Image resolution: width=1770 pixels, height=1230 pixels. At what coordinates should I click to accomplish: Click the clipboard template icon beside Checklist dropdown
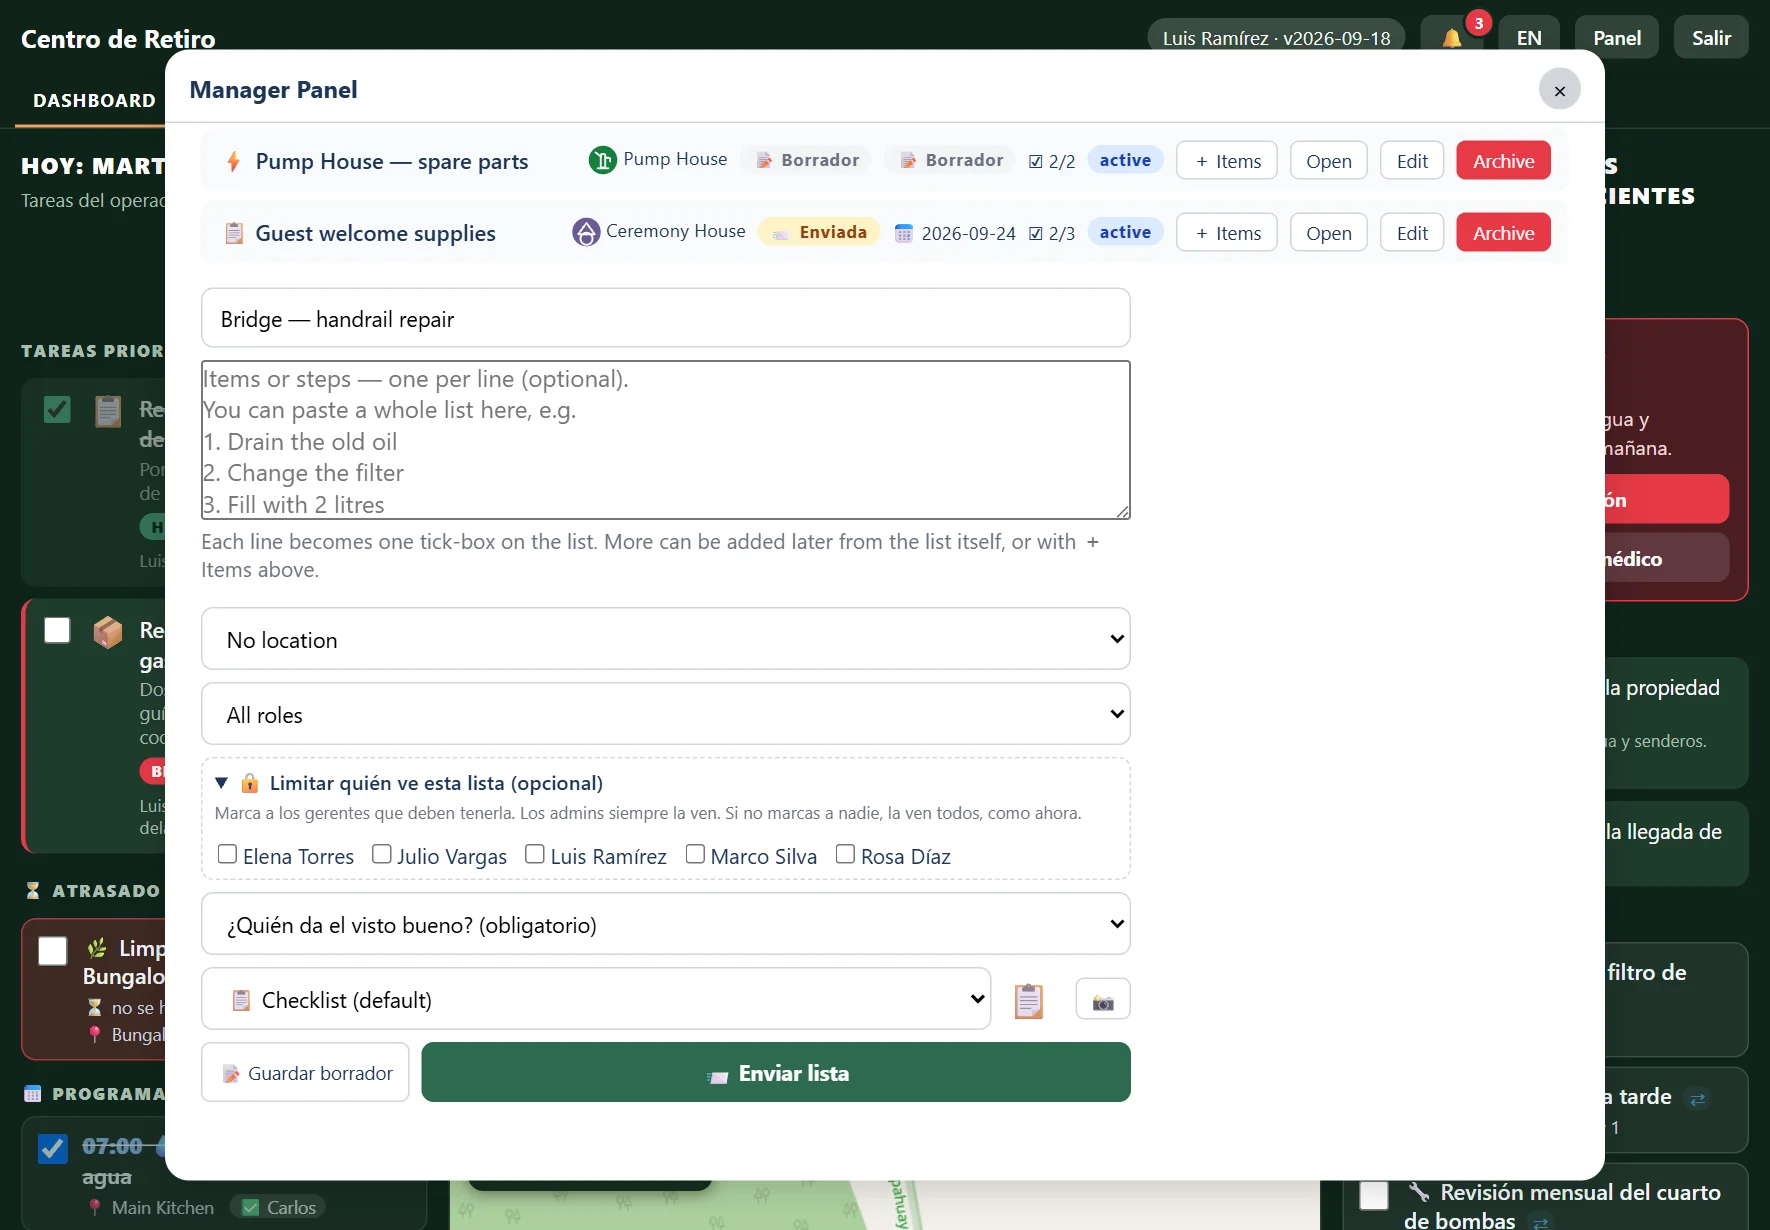coord(1029,1000)
